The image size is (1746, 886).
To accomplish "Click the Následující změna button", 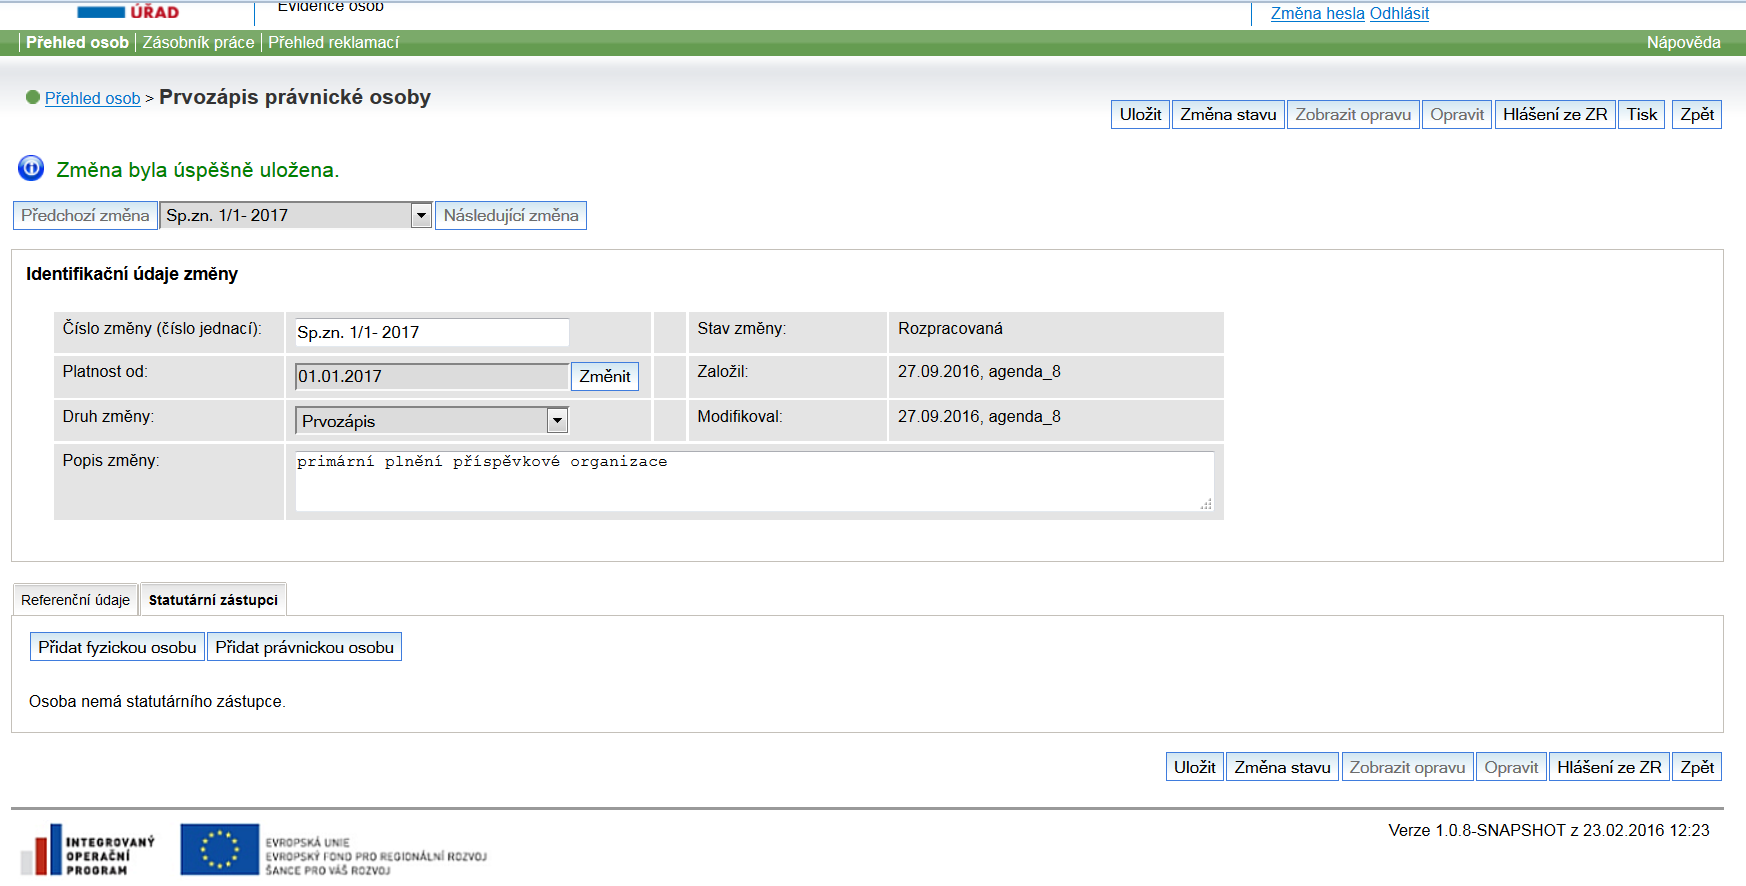I will [x=511, y=215].
